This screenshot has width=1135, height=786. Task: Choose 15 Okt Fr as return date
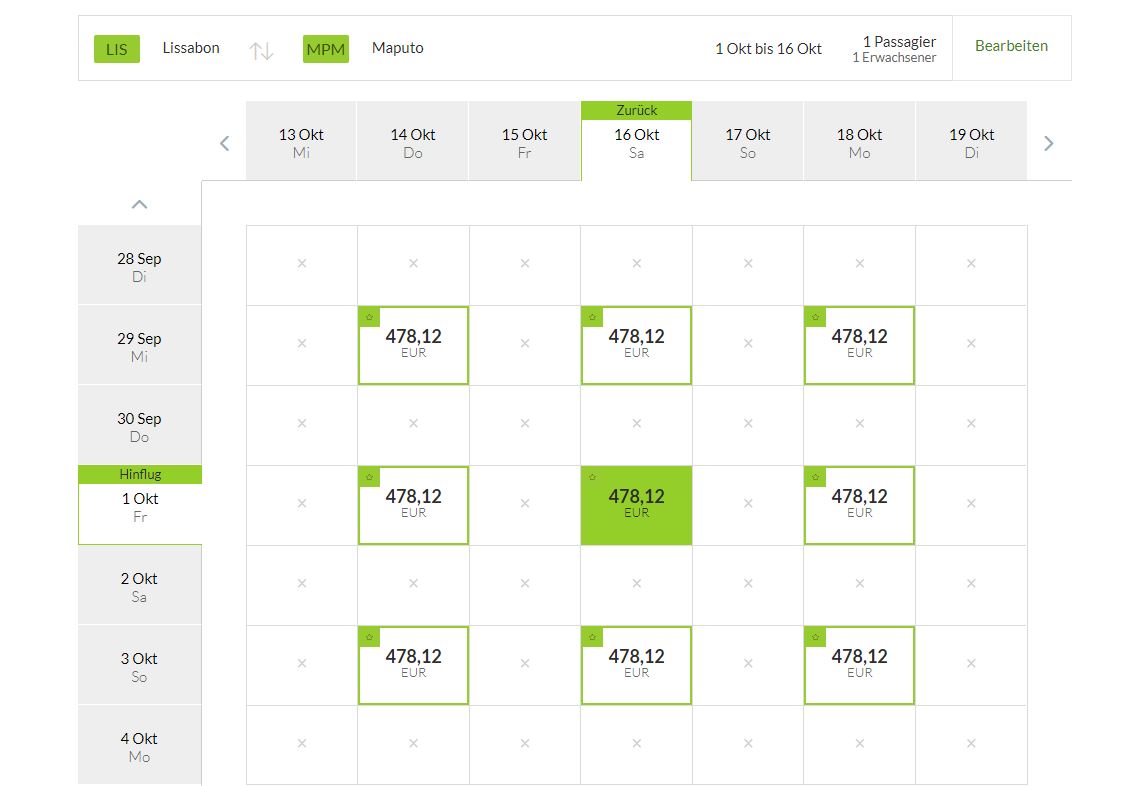(x=525, y=141)
